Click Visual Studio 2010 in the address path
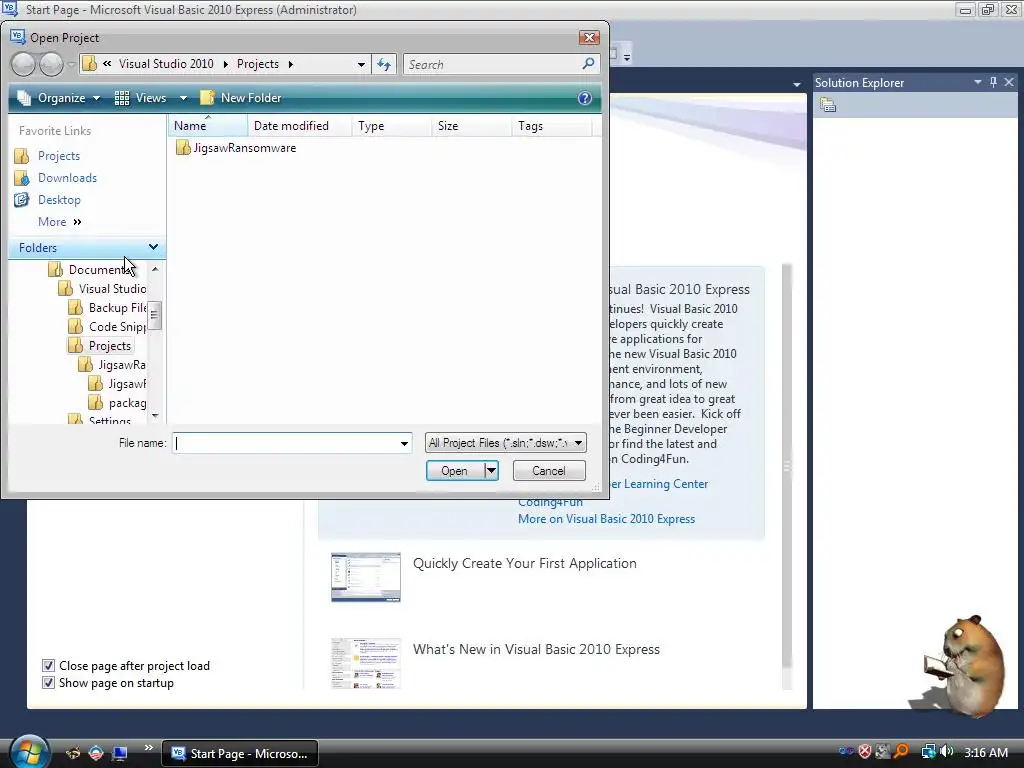The image size is (1024, 768). 166,64
